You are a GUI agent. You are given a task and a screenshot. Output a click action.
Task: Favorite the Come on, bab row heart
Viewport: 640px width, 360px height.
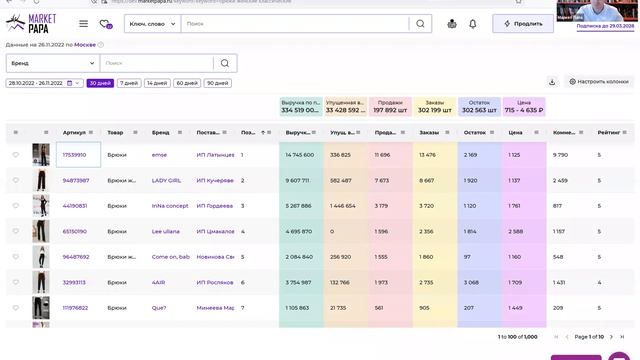pyautogui.click(x=16, y=257)
